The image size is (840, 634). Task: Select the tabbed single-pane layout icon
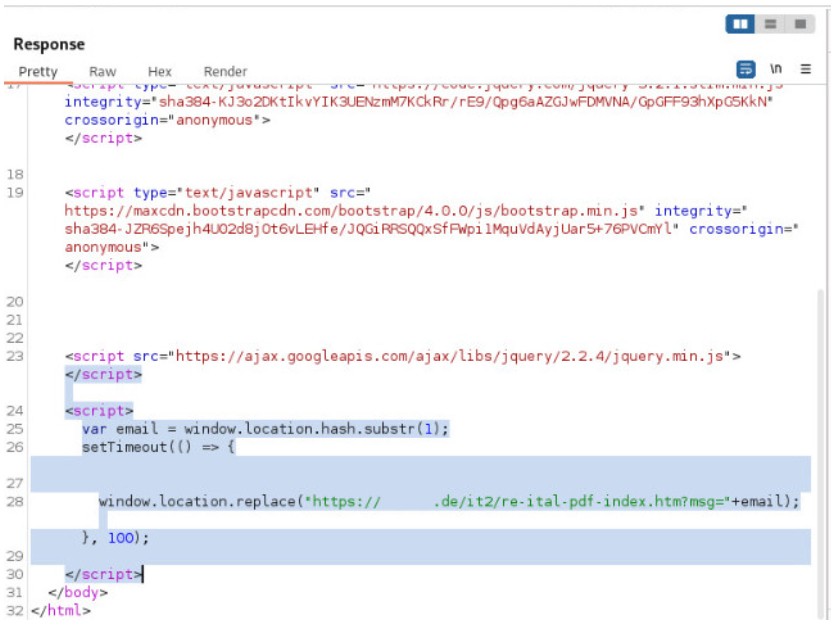click(799, 23)
